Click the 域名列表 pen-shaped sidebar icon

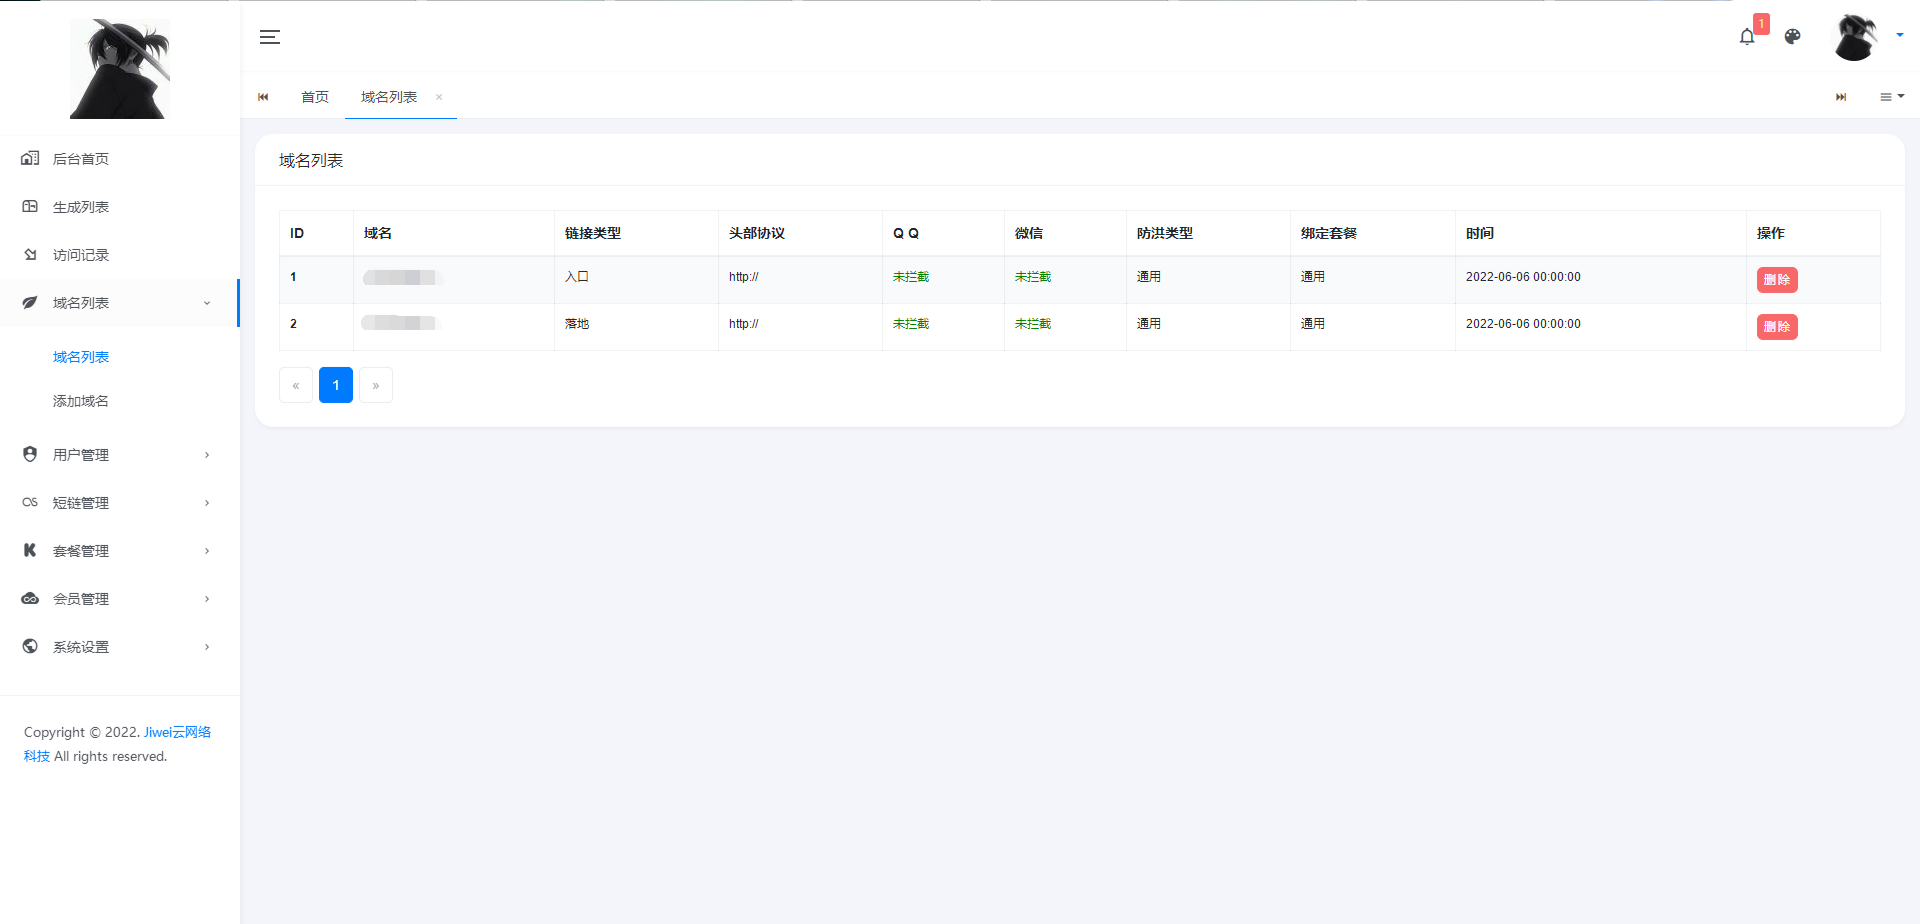[30, 302]
